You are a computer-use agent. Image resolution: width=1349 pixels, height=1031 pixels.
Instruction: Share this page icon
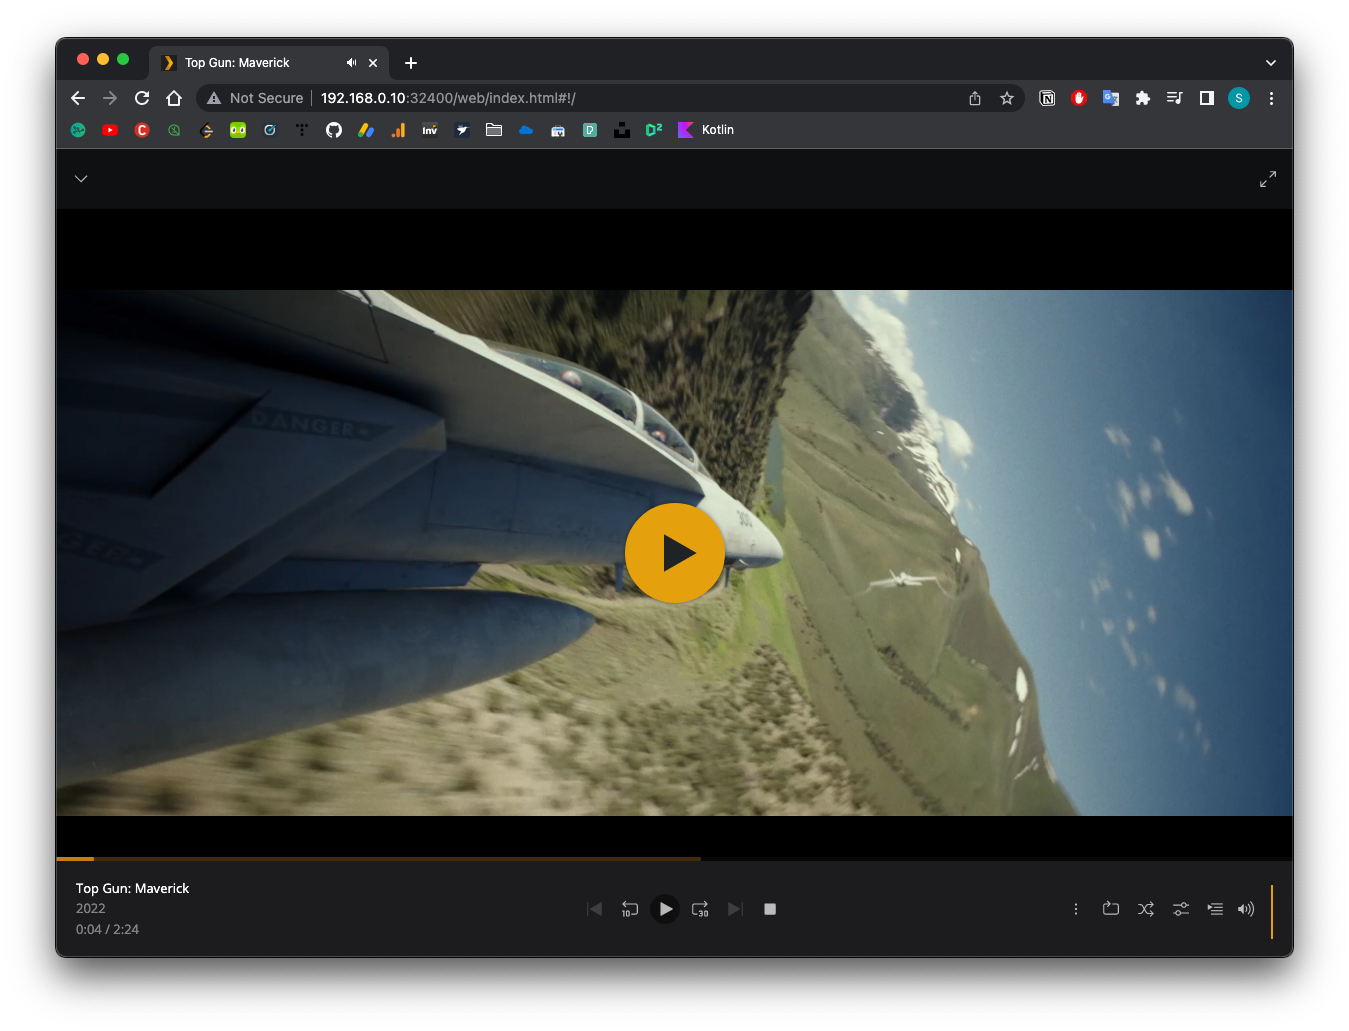975,98
